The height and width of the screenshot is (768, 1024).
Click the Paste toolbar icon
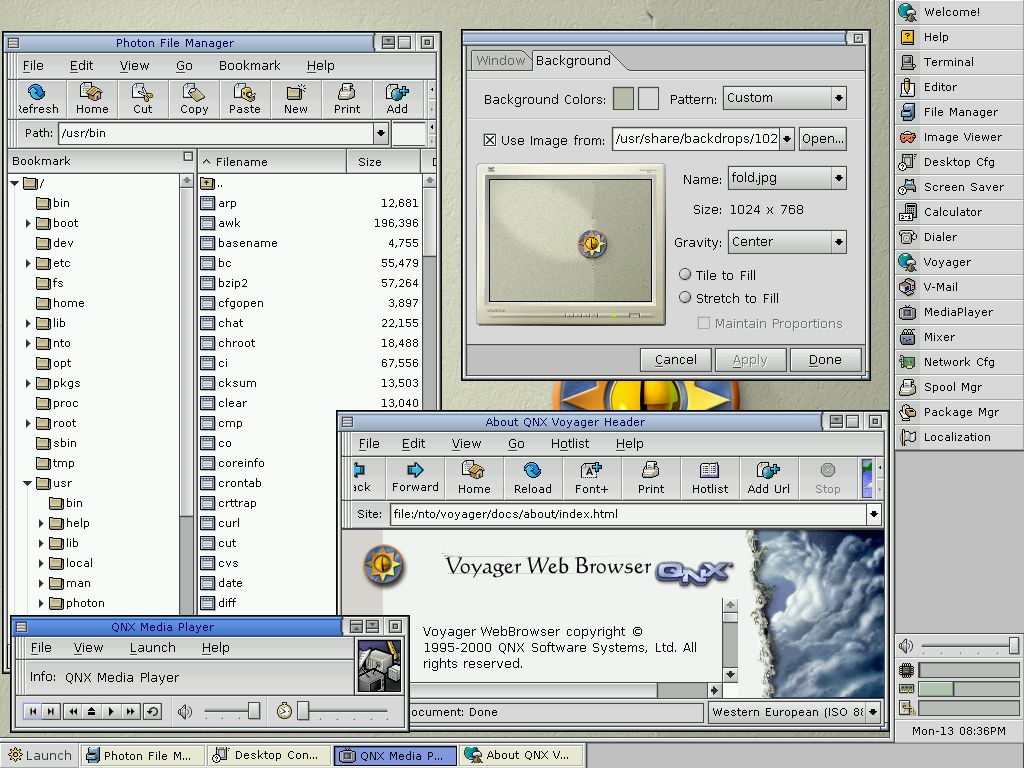245,99
